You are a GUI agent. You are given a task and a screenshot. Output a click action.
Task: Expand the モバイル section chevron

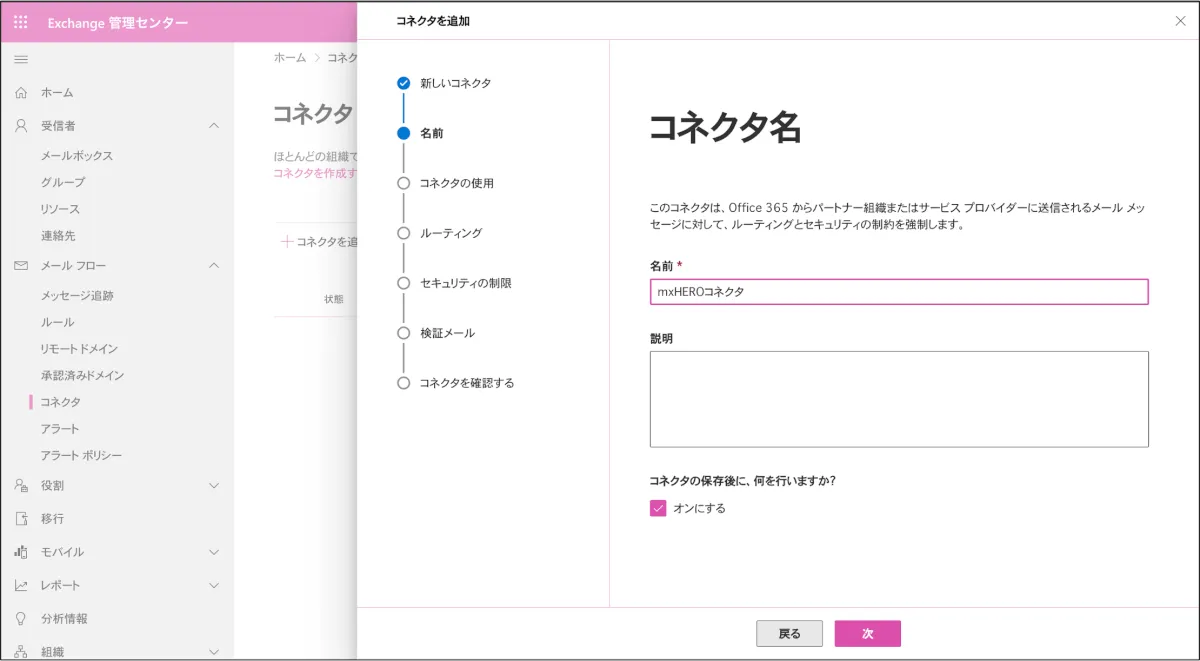tap(213, 552)
